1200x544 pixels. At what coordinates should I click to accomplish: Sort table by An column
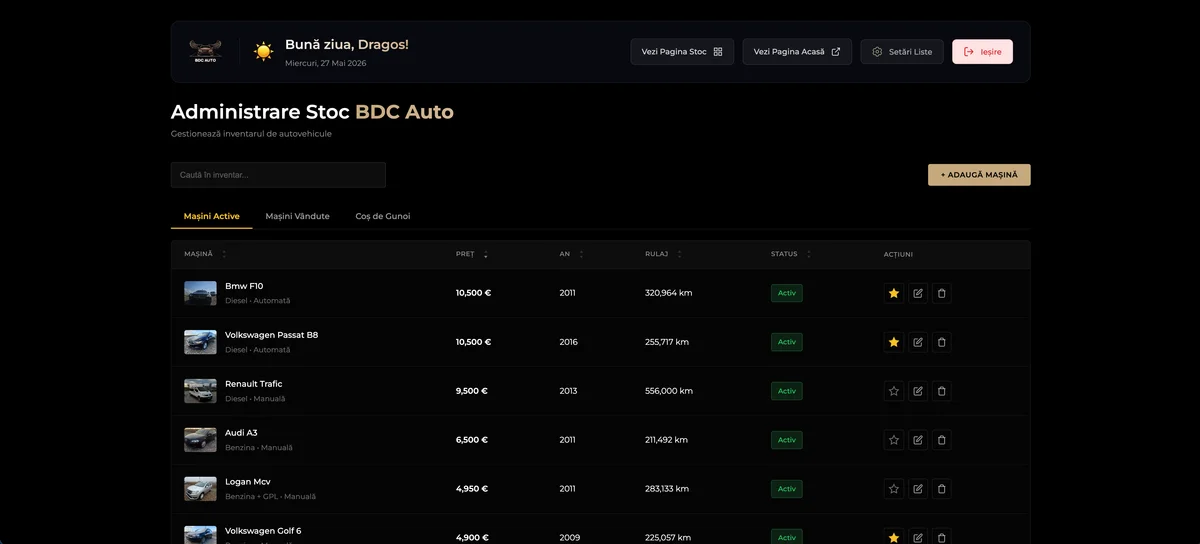click(x=572, y=254)
